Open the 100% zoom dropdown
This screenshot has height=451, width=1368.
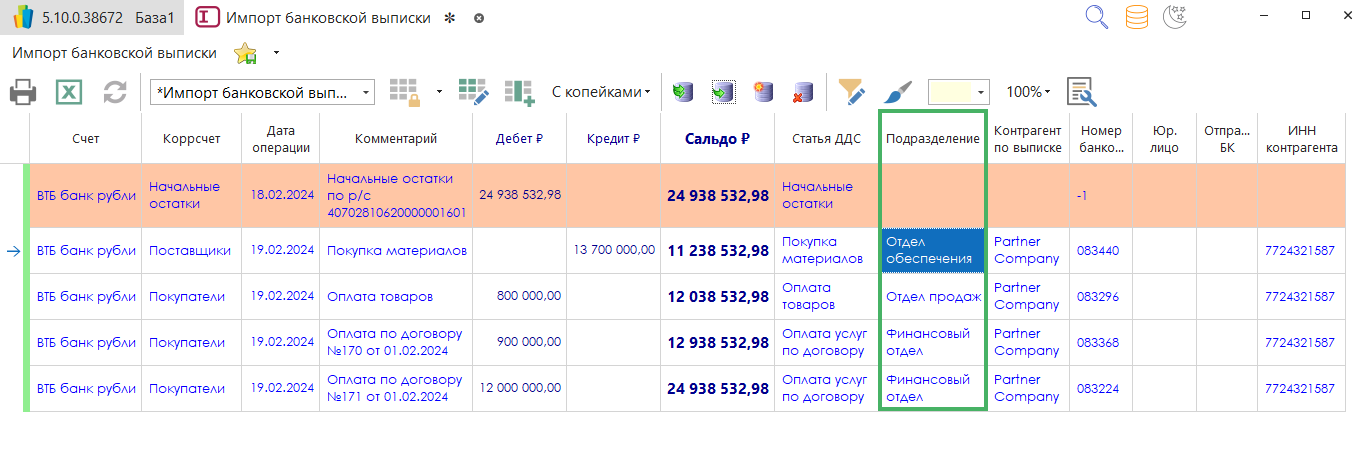[x=1028, y=92]
